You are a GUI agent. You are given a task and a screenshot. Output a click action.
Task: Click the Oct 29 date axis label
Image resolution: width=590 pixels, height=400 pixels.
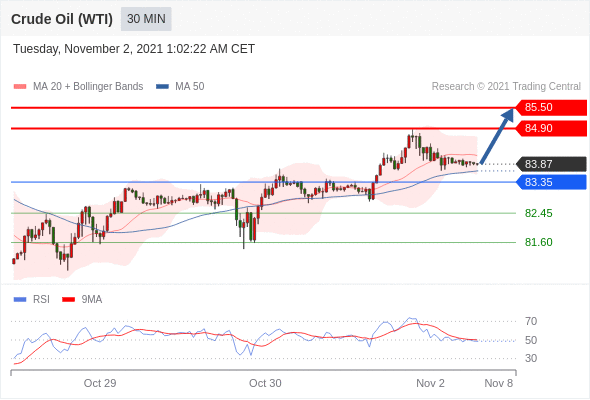tap(100, 383)
